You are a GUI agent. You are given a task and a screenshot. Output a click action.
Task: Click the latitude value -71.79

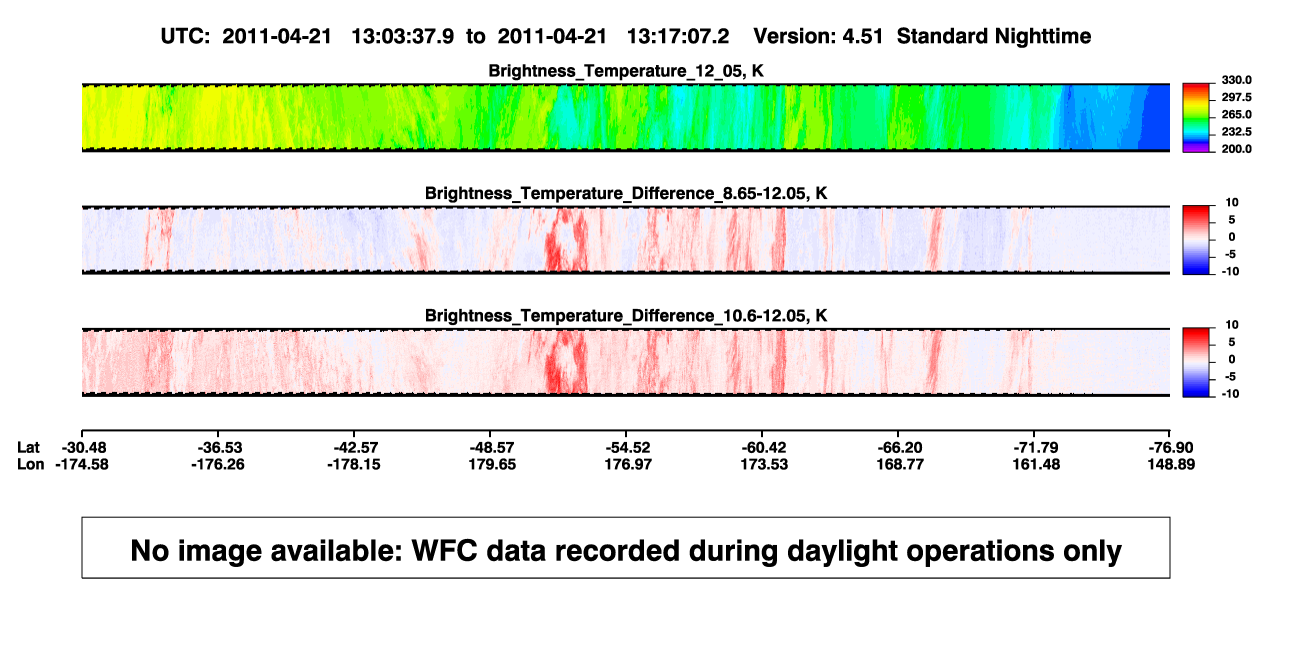coord(1034,447)
